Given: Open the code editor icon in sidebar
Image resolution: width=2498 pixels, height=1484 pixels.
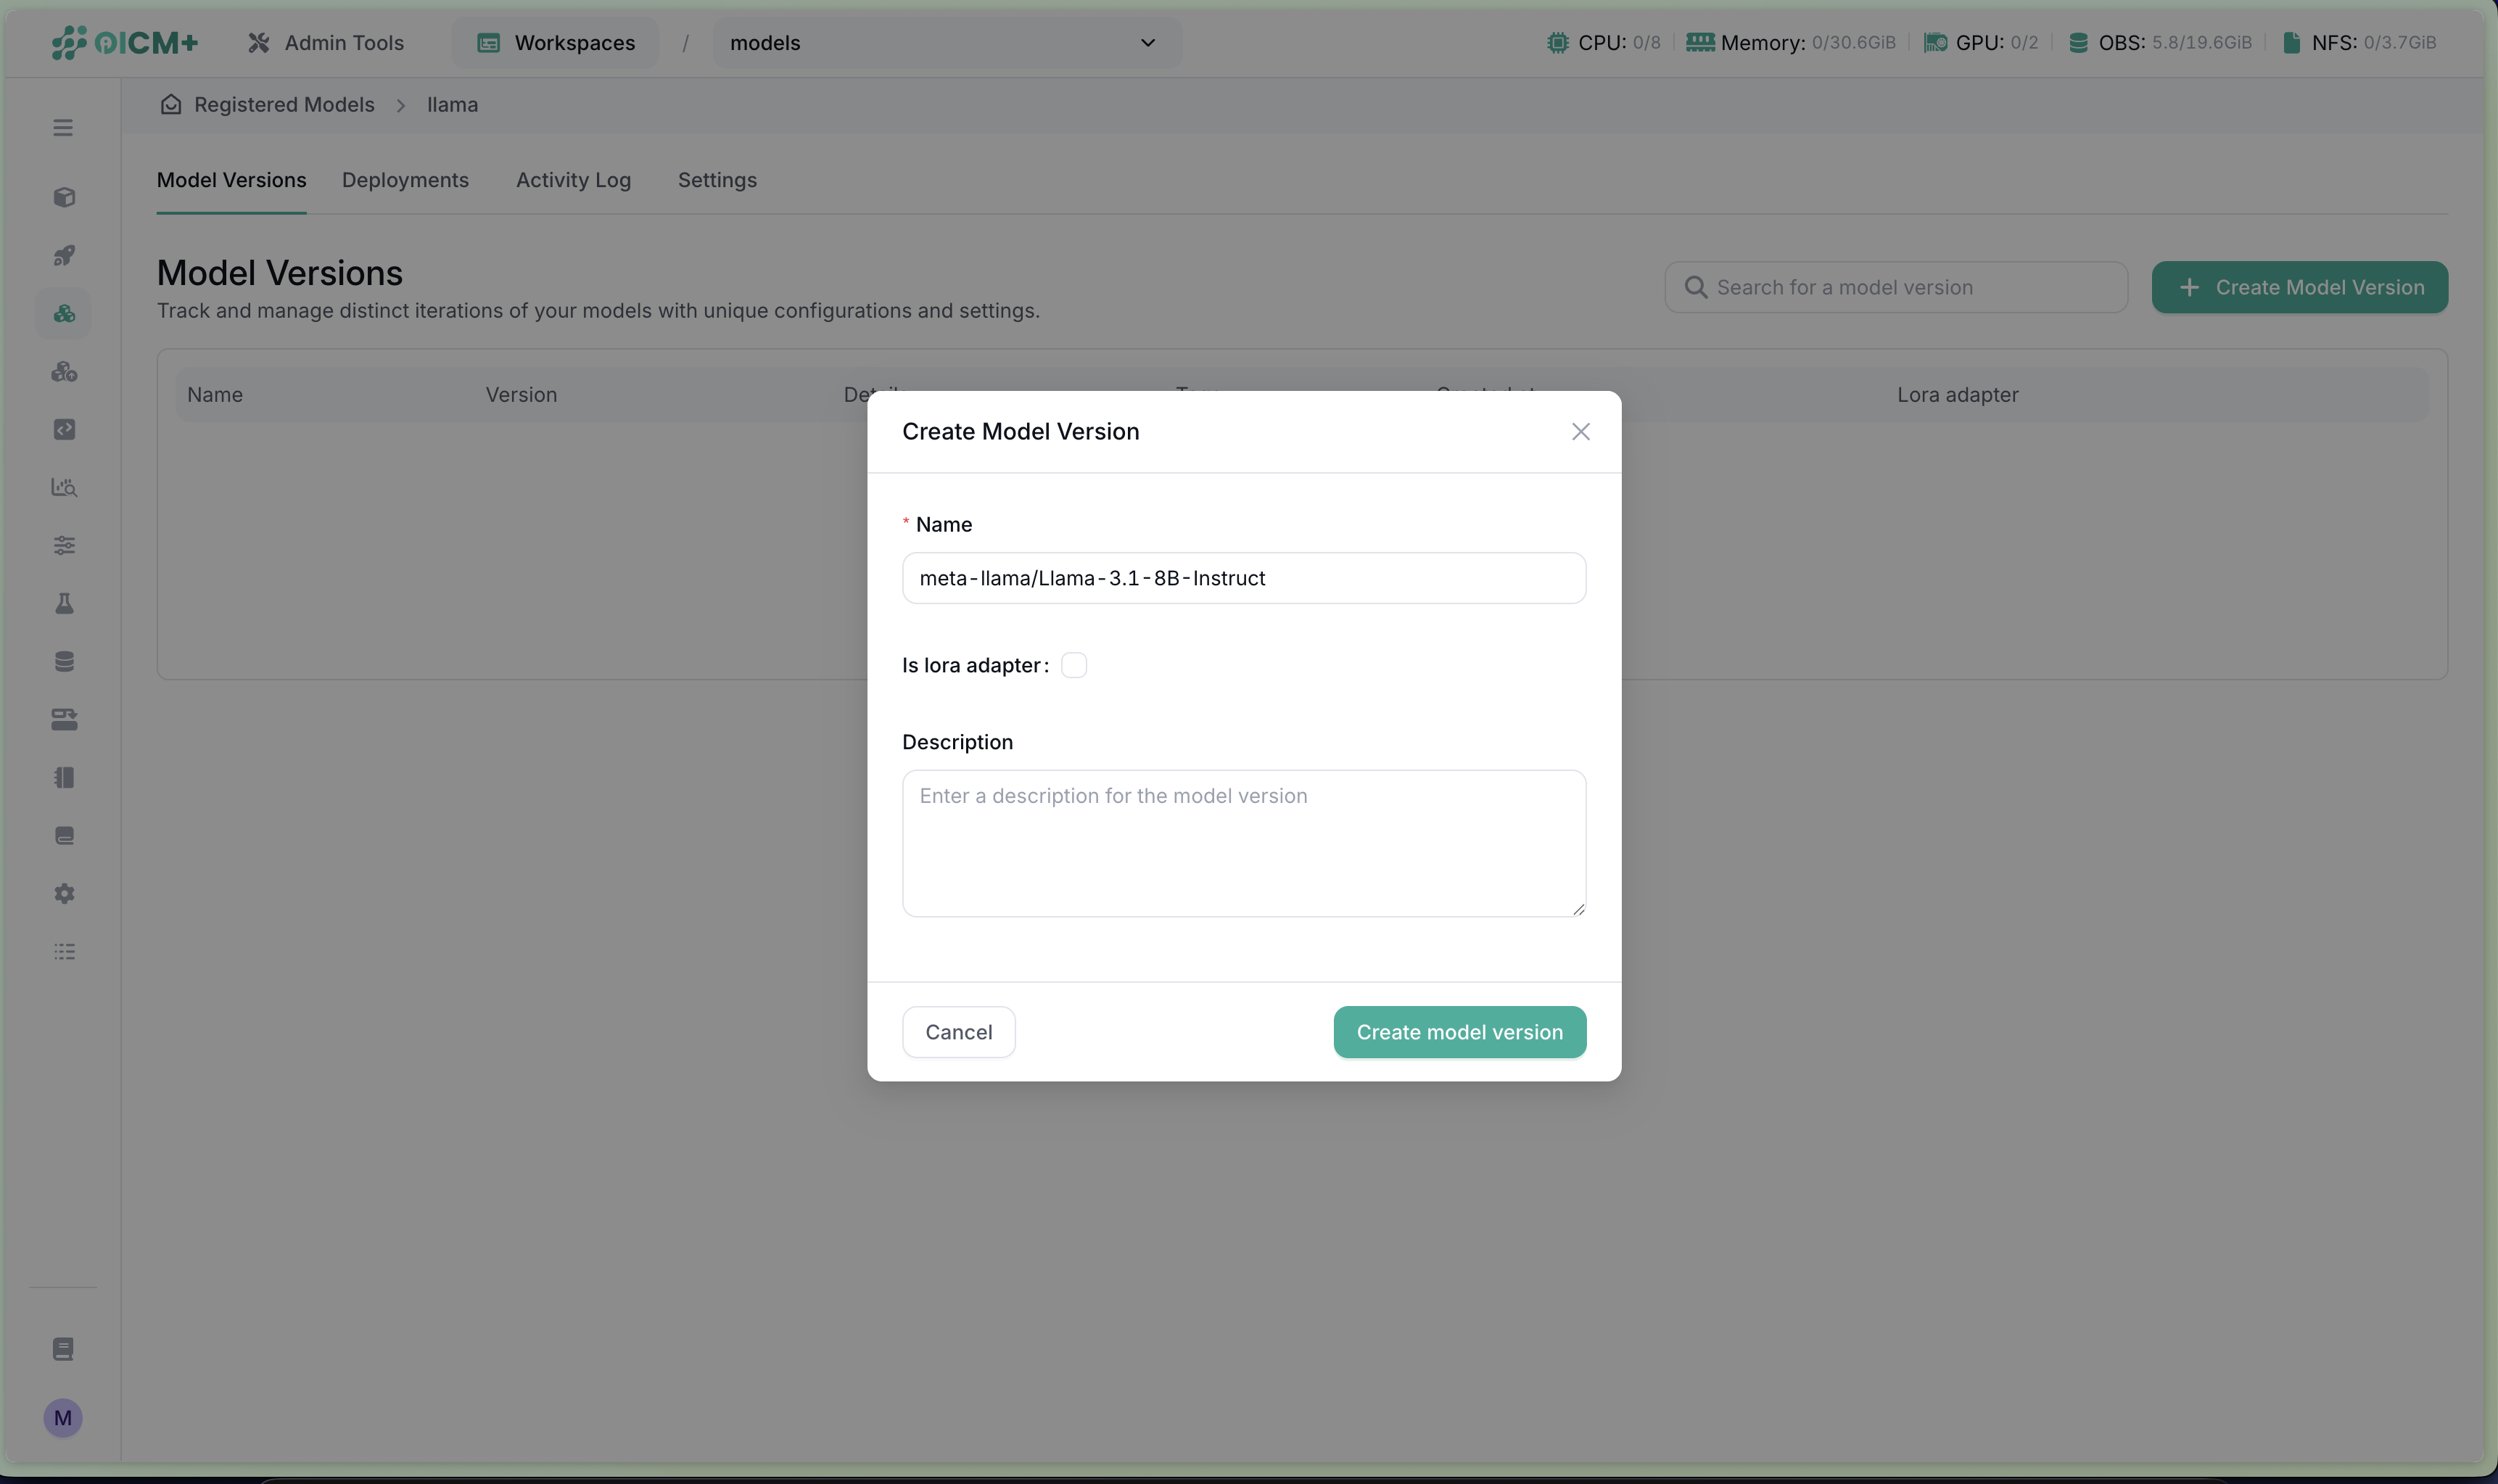Looking at the screenshot, I should pyautogui.click(x=64, y=429).
